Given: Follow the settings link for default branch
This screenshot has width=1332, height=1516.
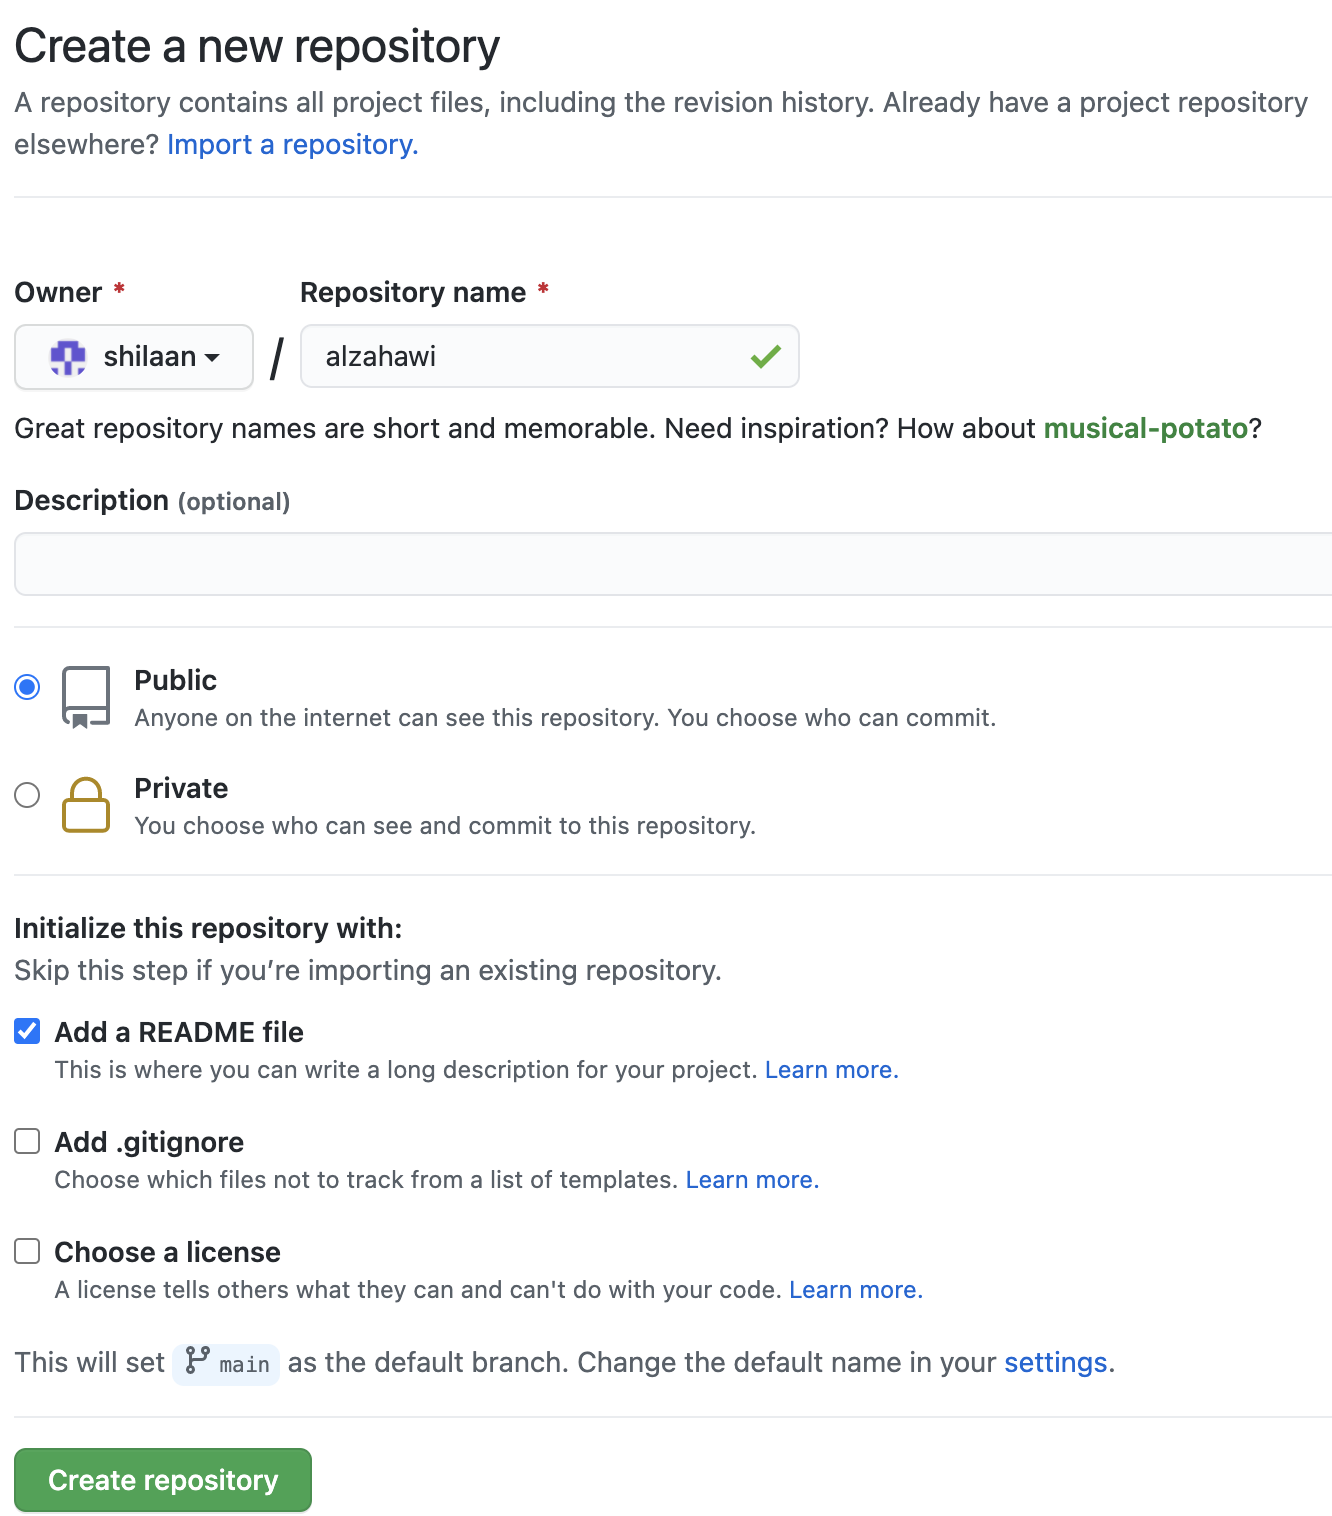Looking at the screenshot, I should [1056, 1363].
